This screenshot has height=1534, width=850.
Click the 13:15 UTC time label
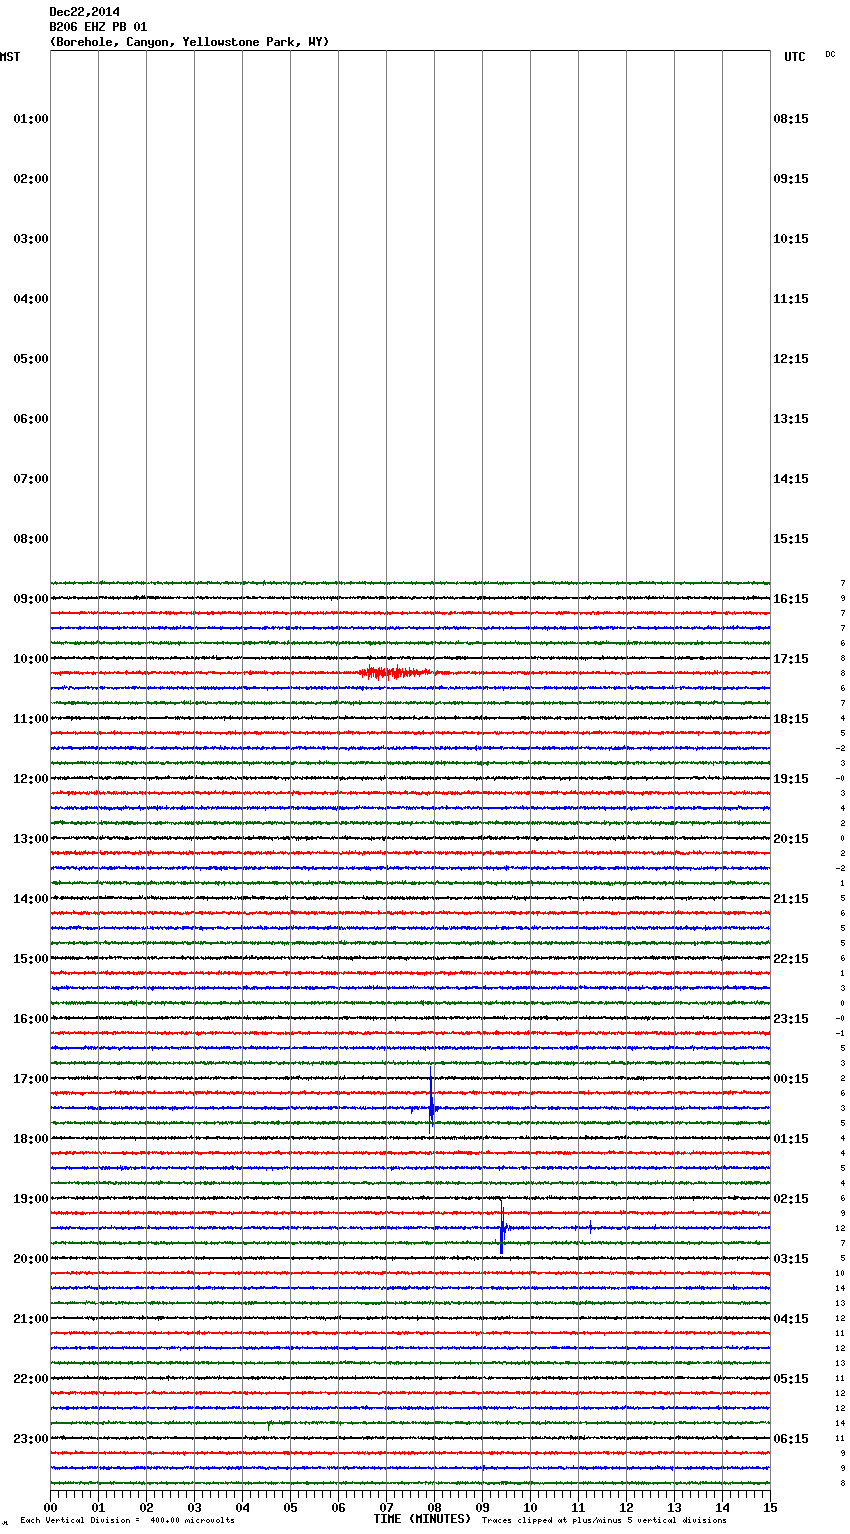791,419
